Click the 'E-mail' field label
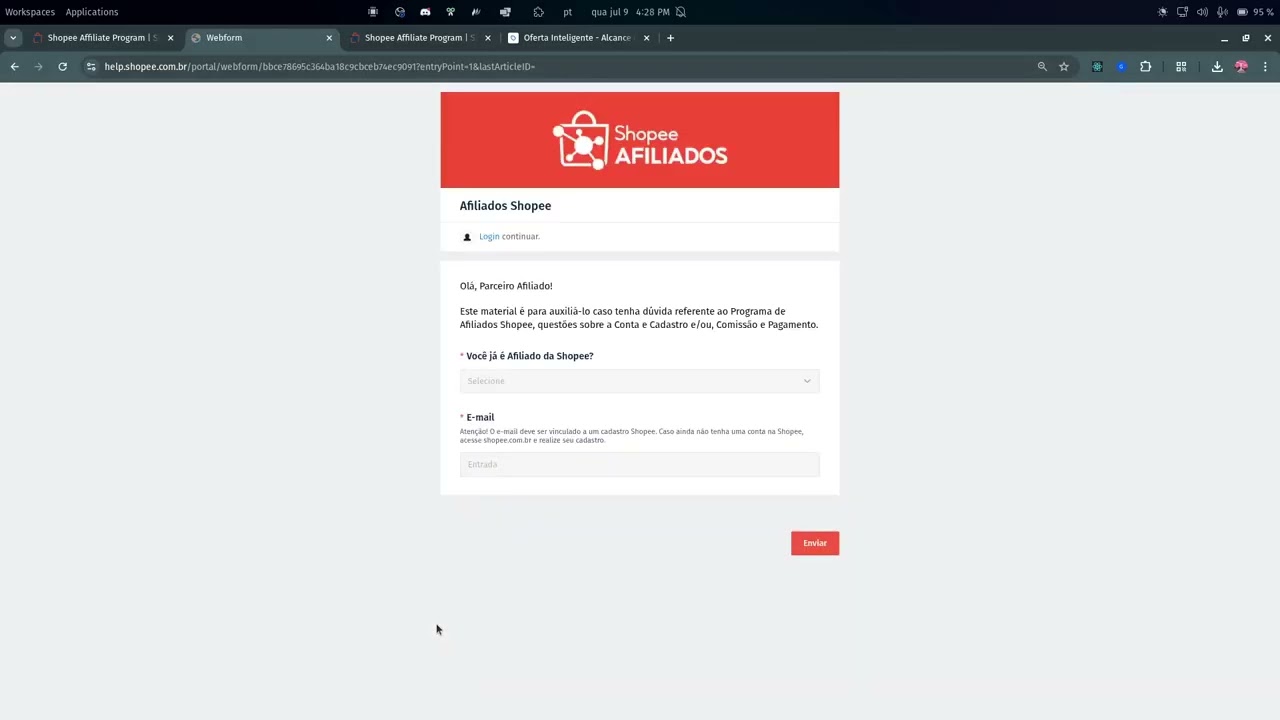 pos(480,417)
